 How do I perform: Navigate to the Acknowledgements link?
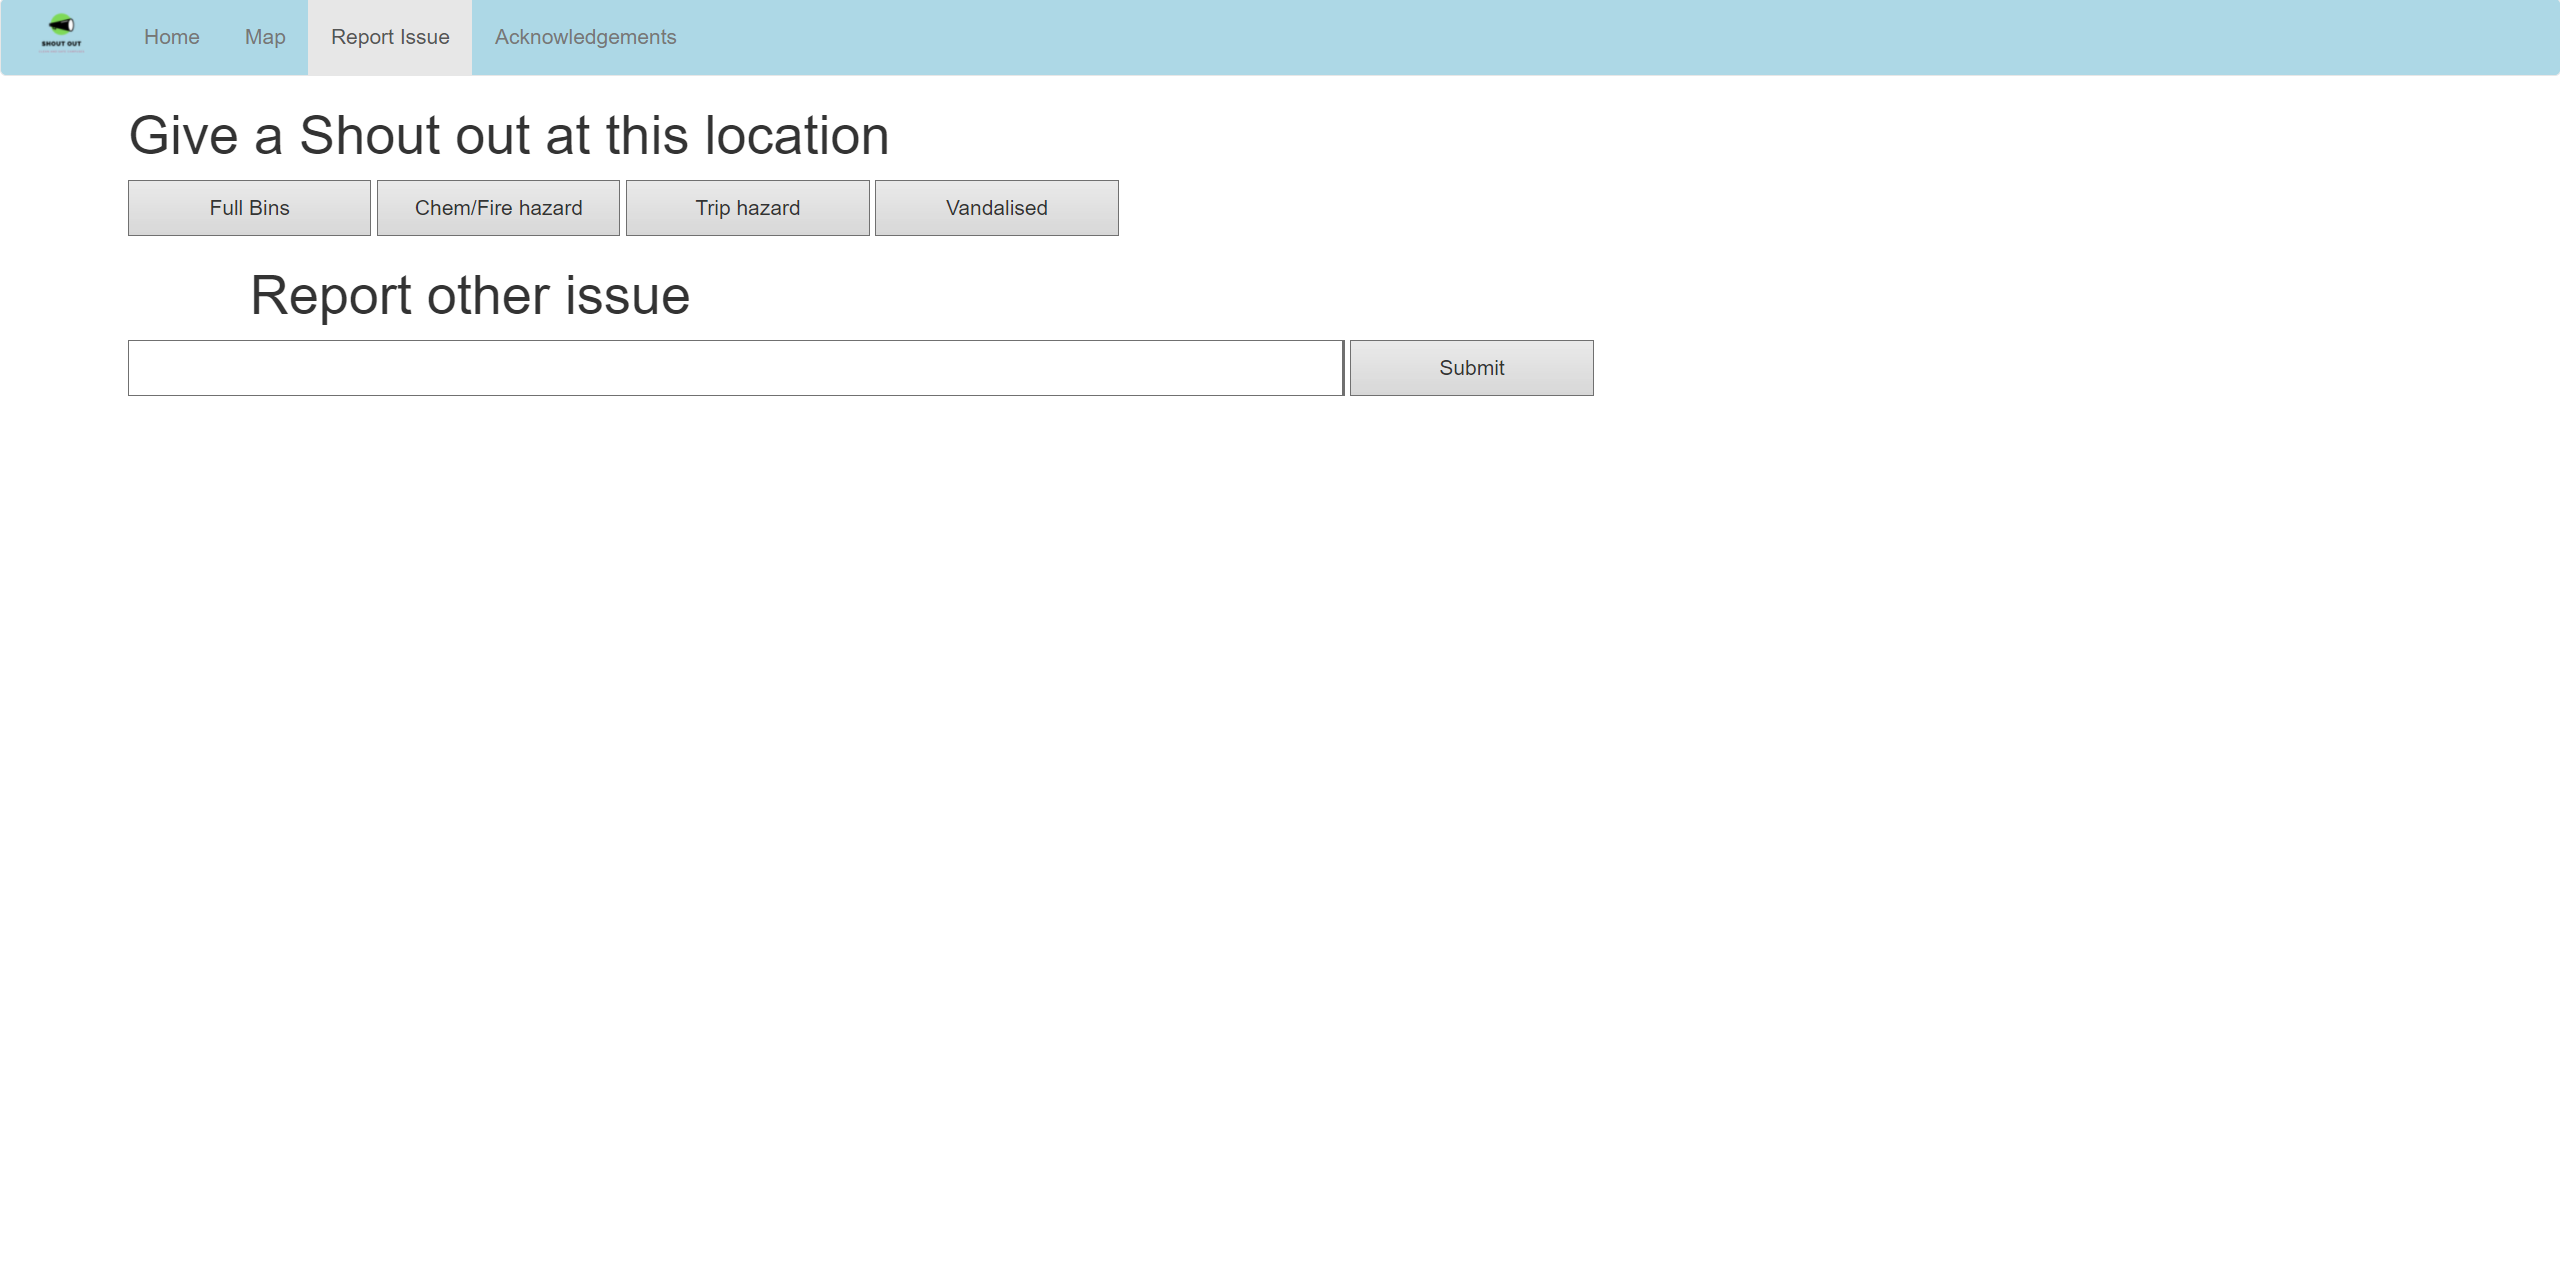pos(585,37)
